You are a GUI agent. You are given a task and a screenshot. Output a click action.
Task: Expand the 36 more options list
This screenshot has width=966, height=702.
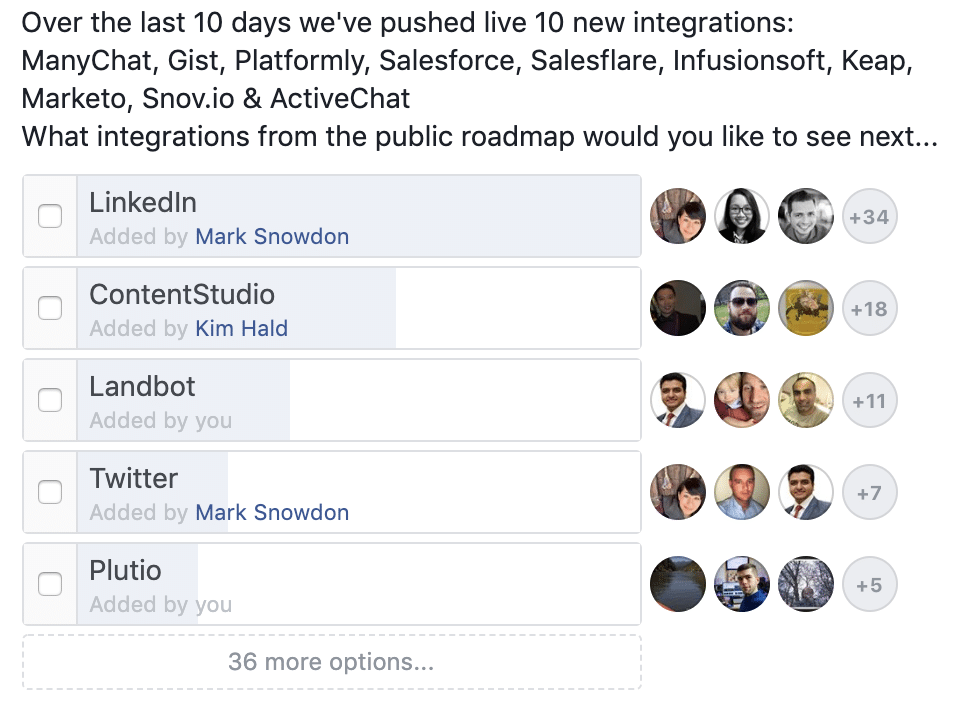pos(331,662)
